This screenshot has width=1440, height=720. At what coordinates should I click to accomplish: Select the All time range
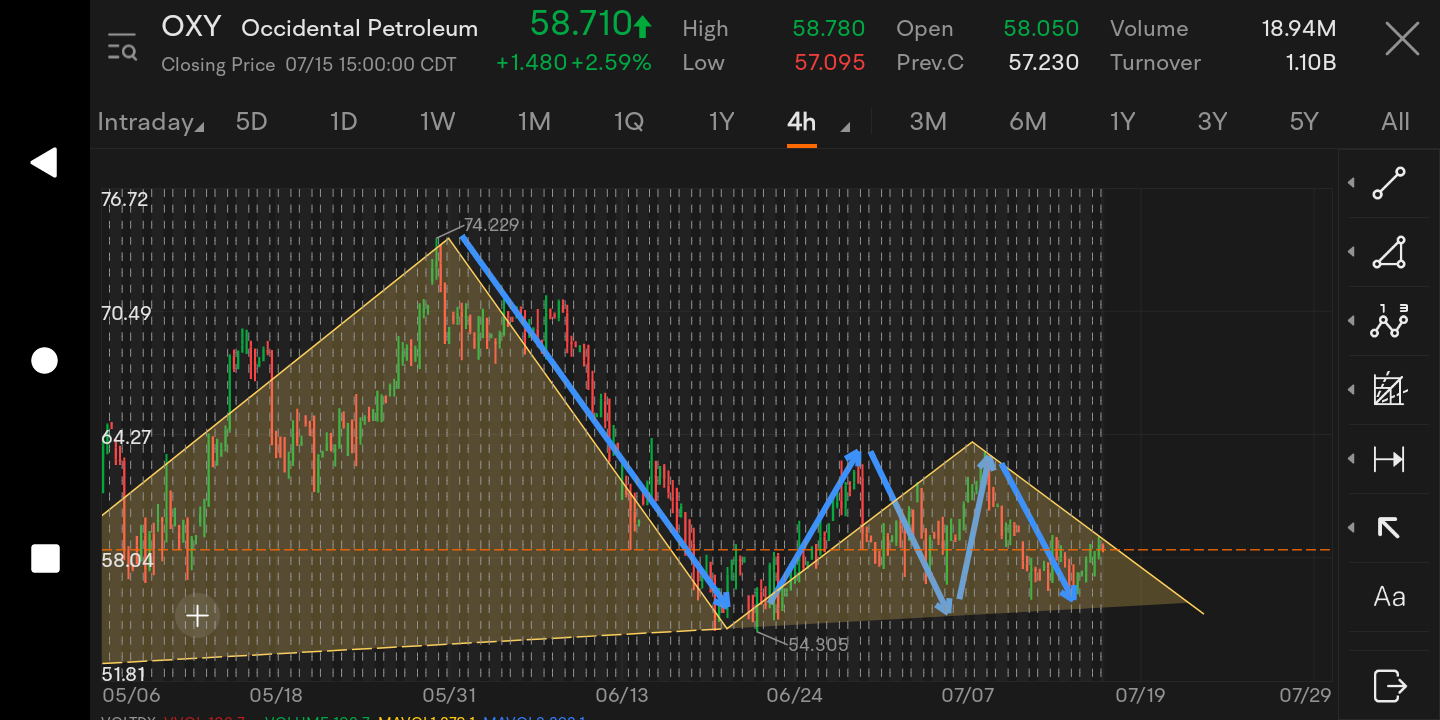[1395, 122]
